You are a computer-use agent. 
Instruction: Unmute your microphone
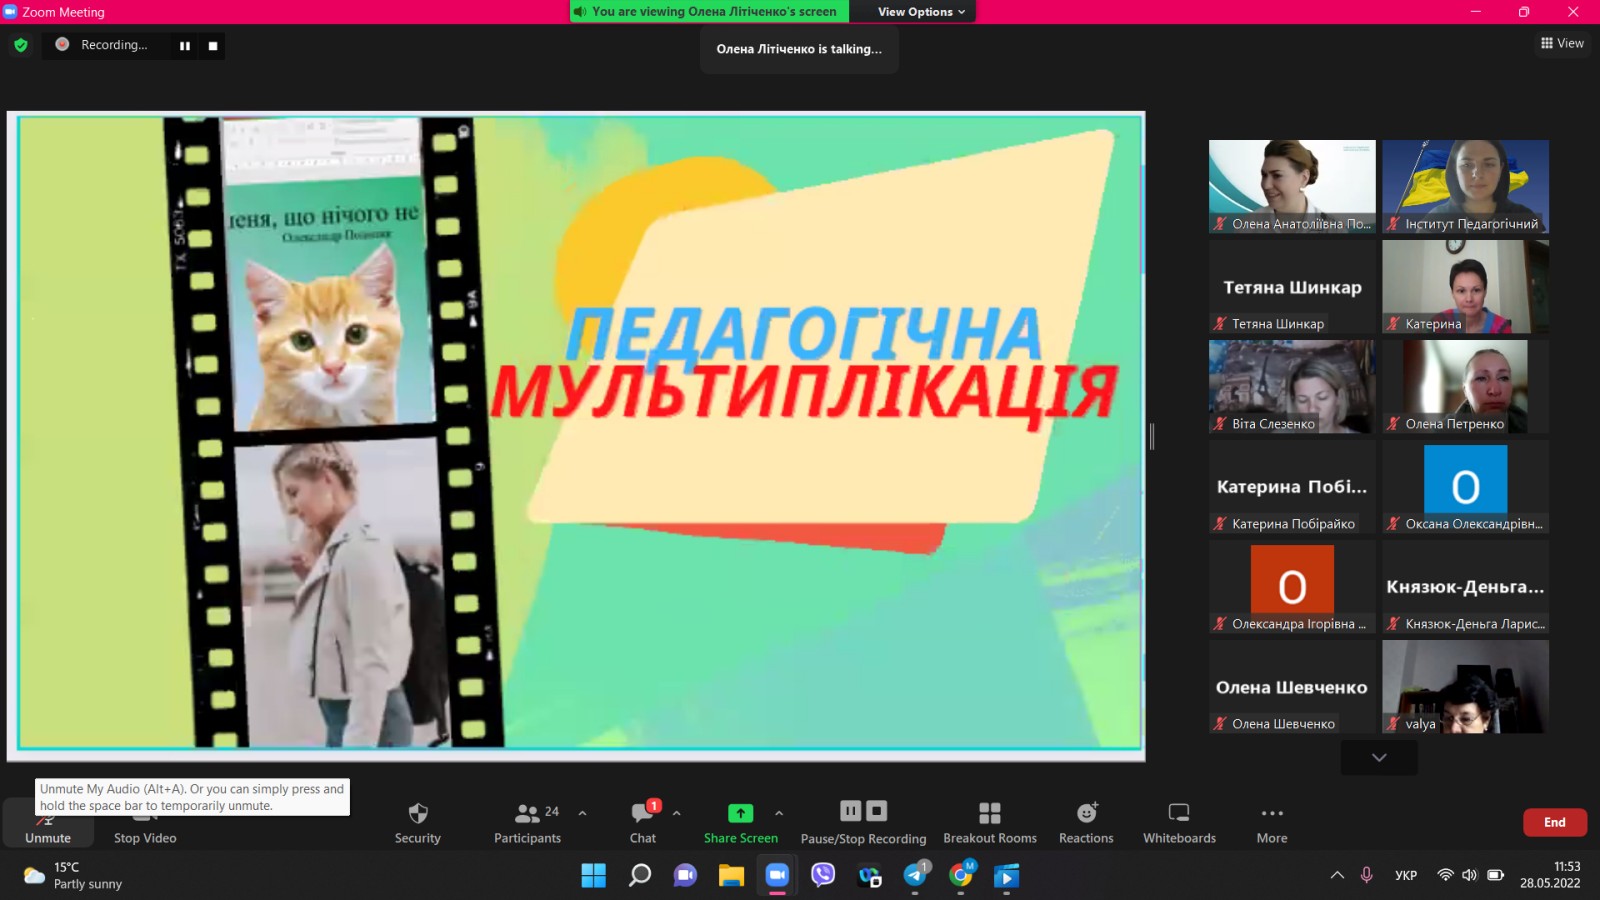point(47,820)
